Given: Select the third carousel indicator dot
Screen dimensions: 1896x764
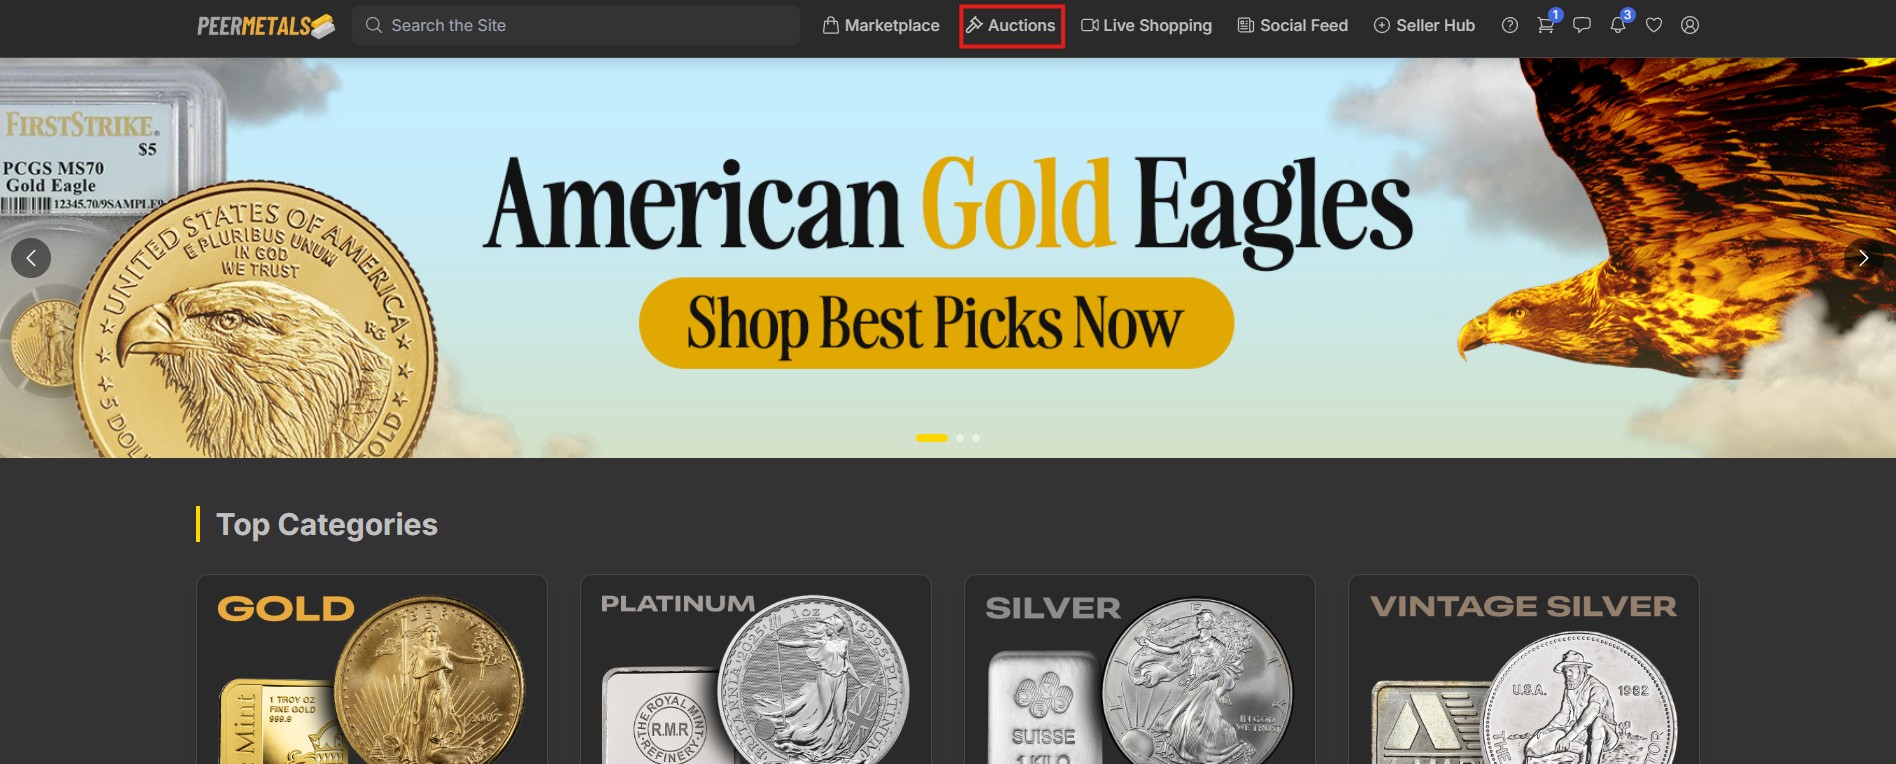Looking at the screenshot, I should tap(976, 438).
